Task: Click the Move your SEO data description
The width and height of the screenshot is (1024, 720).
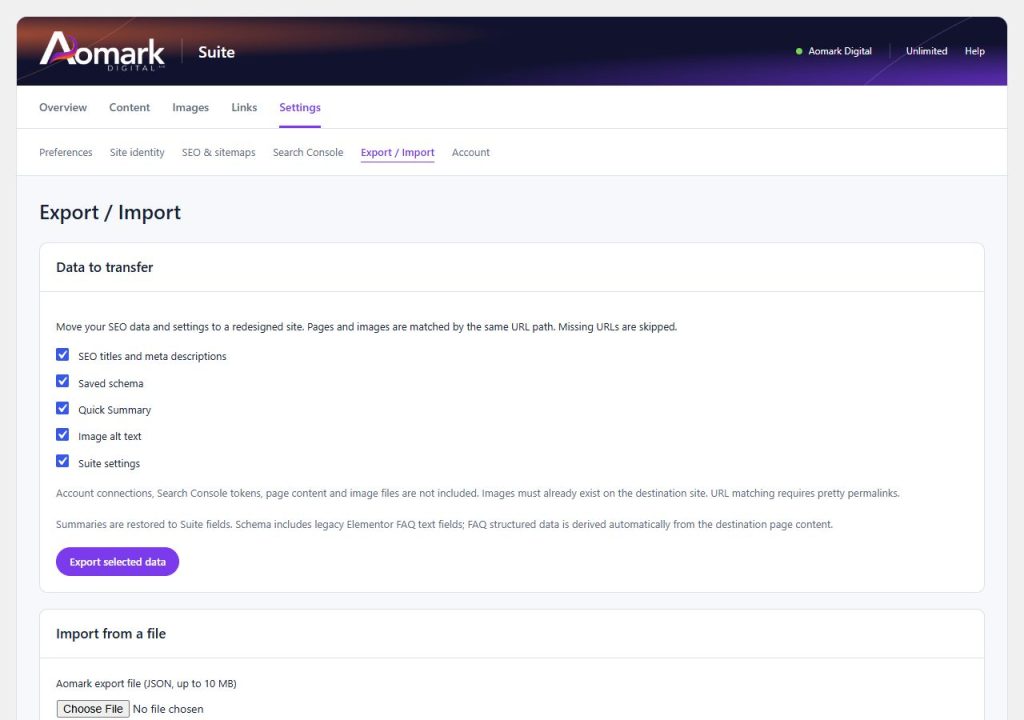Action: coord(366,327)
